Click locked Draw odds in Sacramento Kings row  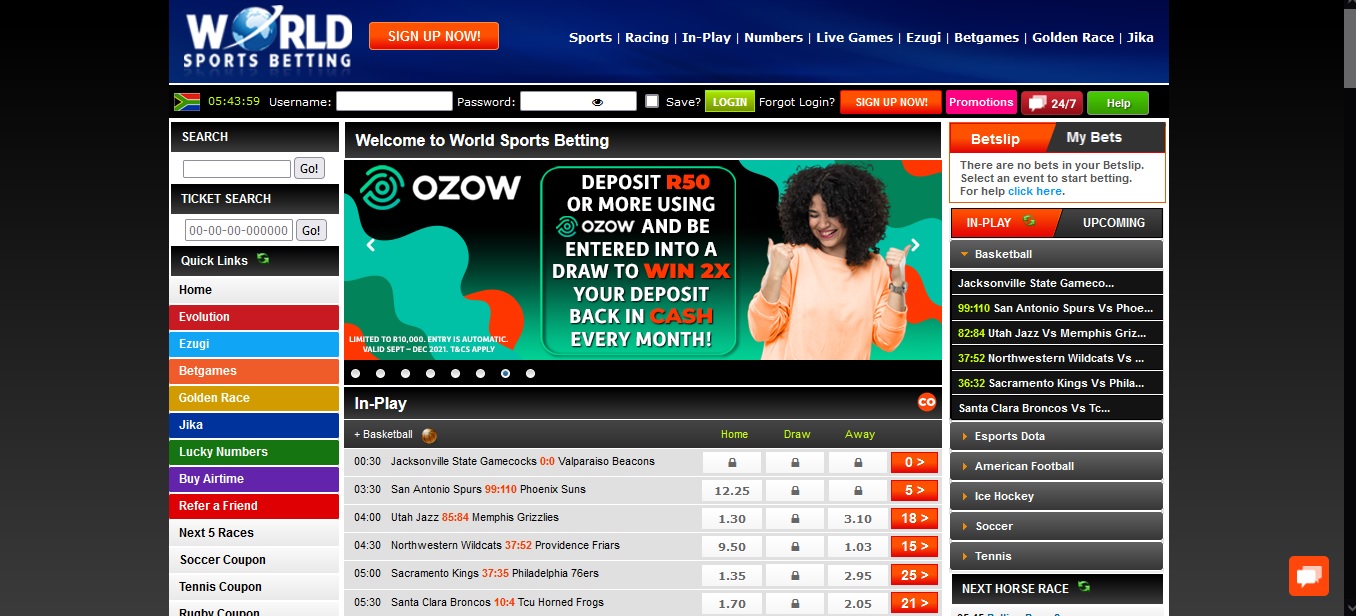tap(795, 575)
